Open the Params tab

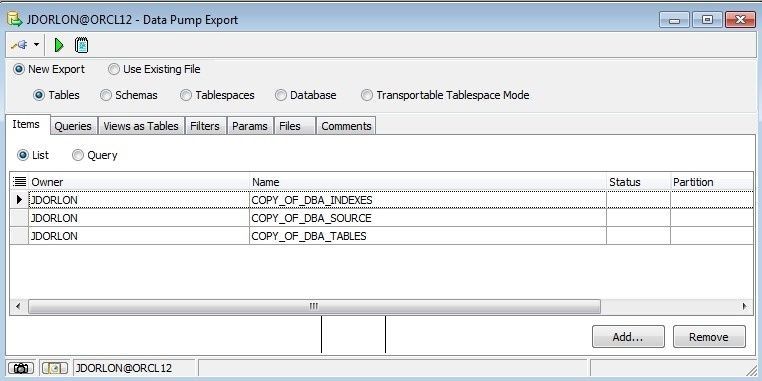click(x=250, y=126)
